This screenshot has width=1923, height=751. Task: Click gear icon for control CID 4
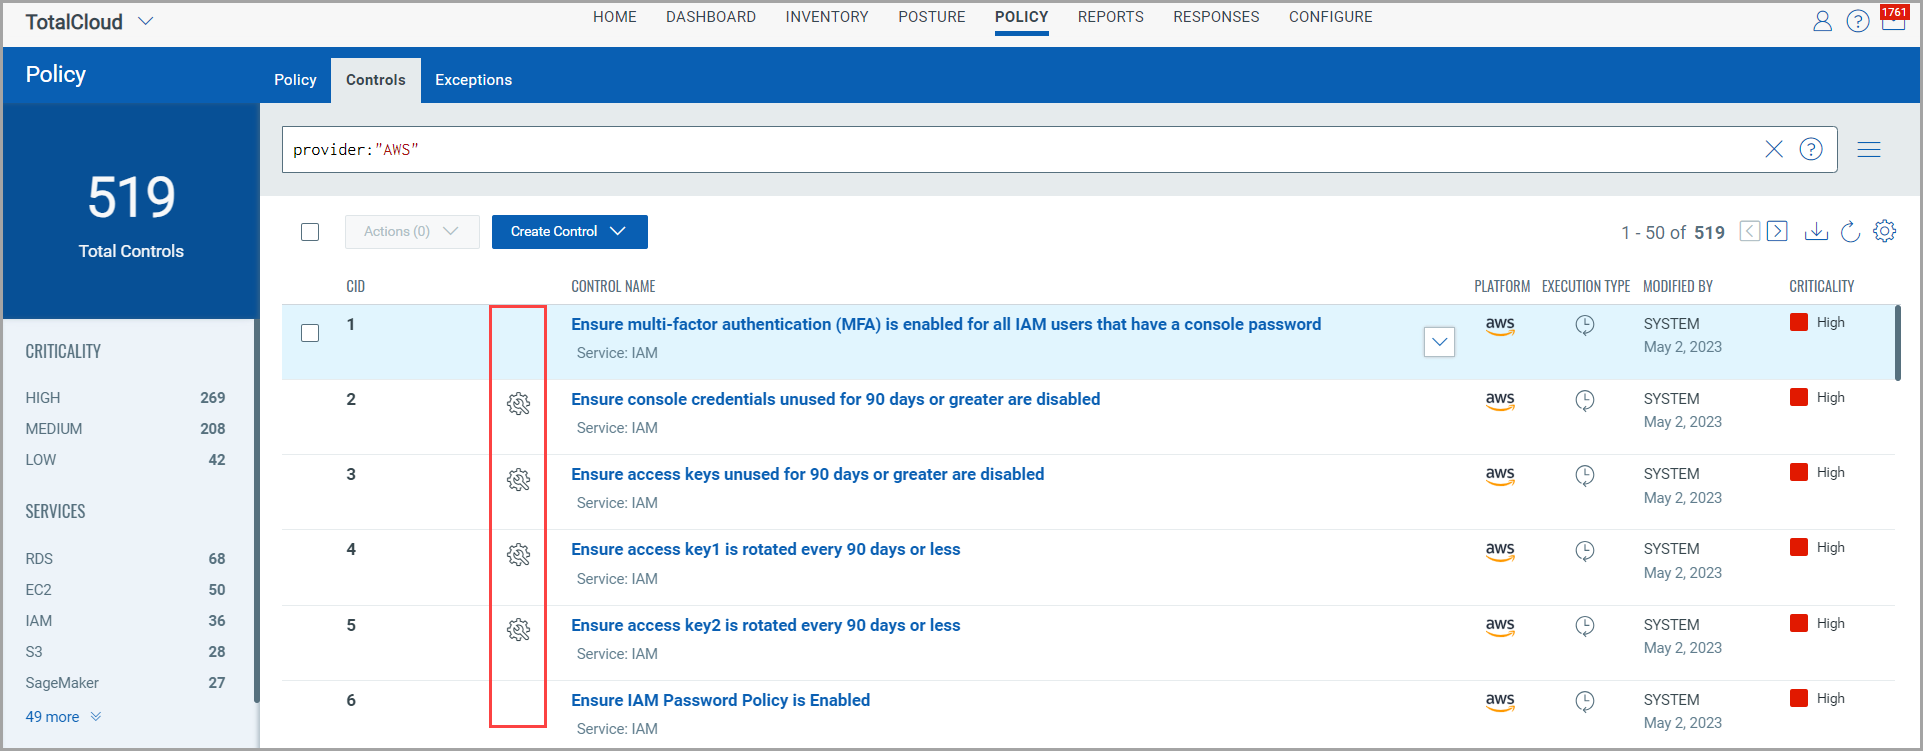point(518,555)
